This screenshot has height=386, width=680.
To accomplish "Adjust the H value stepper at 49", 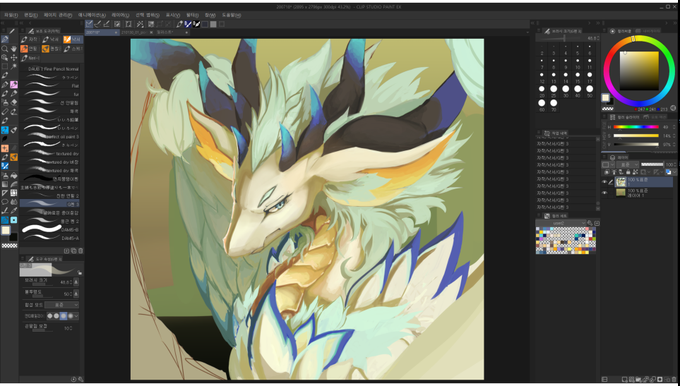I will pyautogui.click(x=673, y=127).
